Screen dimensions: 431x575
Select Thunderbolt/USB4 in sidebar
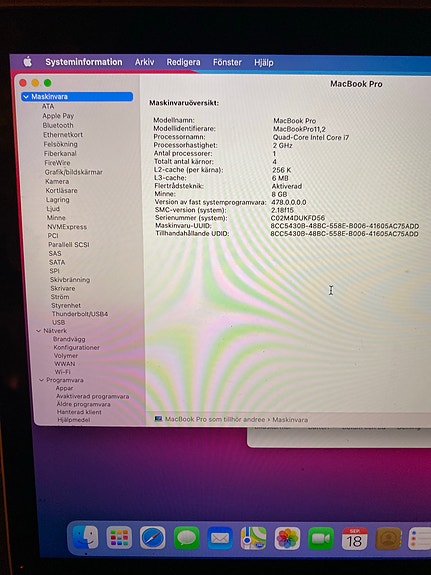click(80, 314)
